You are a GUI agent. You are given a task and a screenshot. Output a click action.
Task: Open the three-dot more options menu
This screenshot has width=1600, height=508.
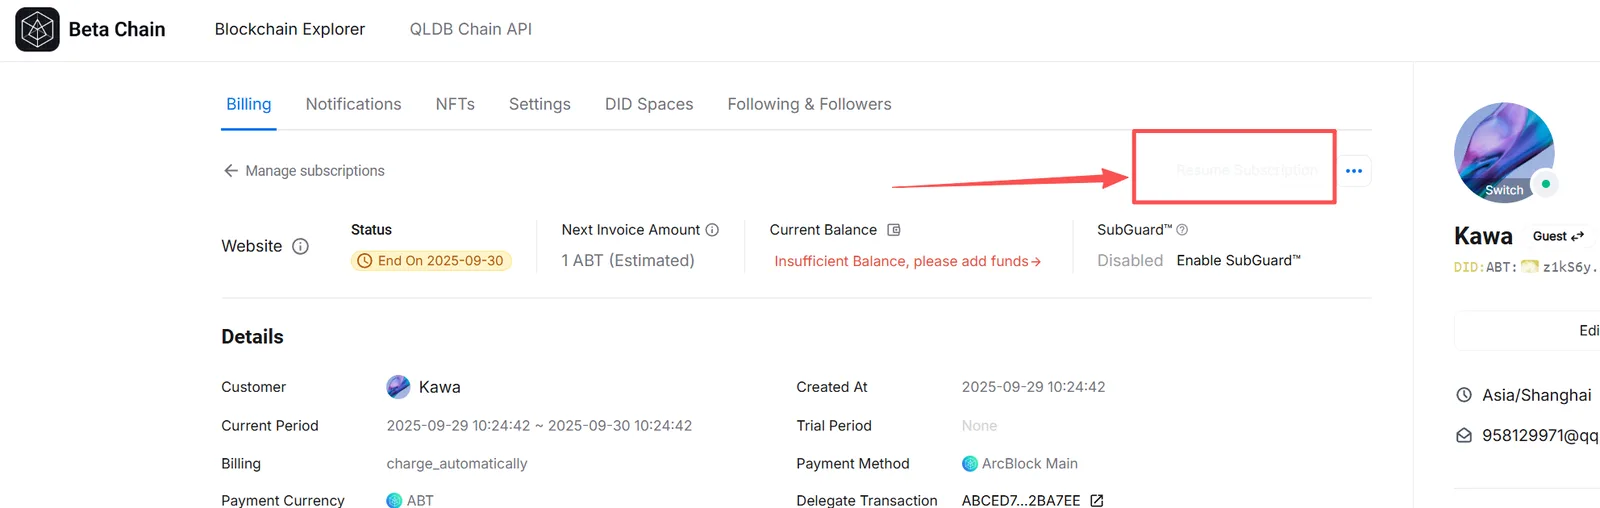1354,171
